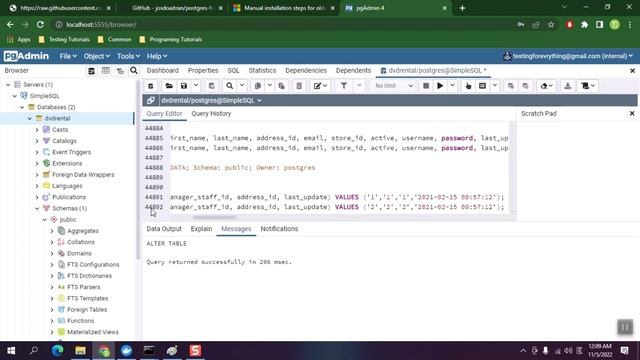640x360 pixels.
Task: Select Foreign Data Wrappers in the tree
Action: click(x=83, y=175)
